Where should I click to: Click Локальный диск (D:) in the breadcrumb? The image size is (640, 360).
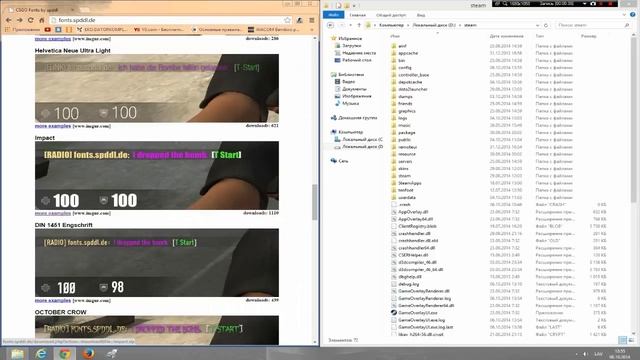point(434,25)
